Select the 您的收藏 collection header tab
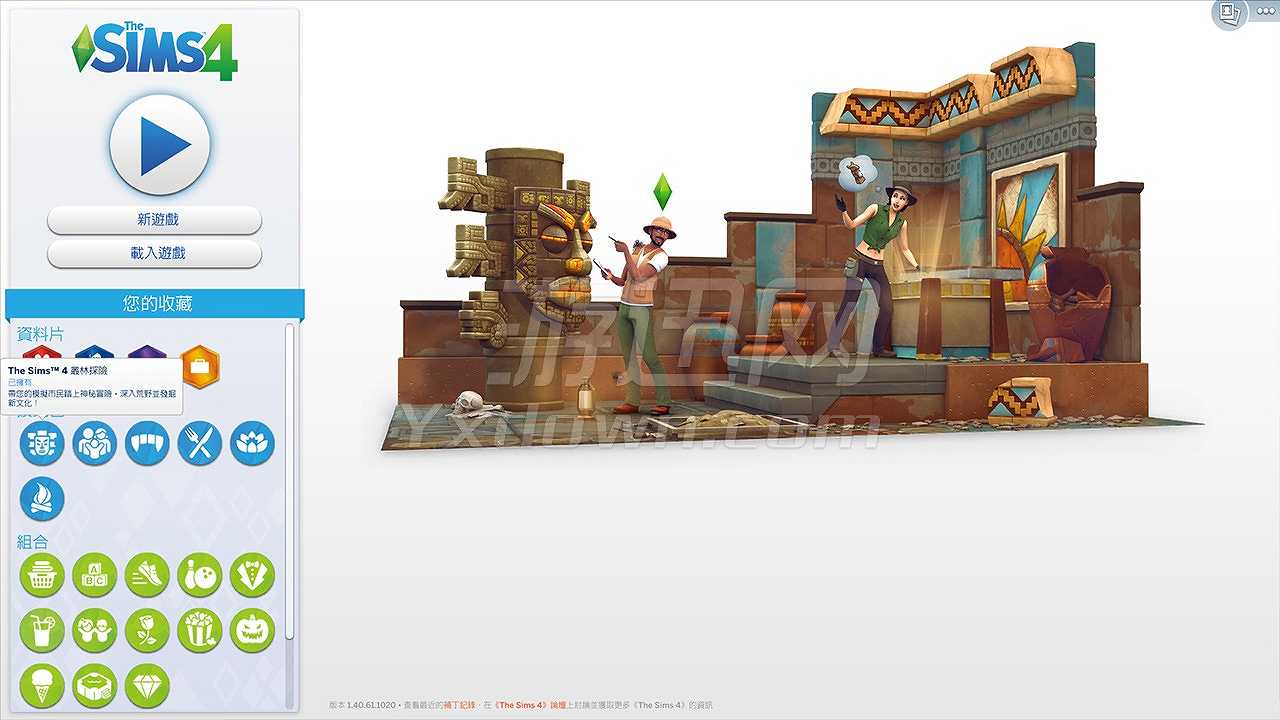The image size is (1280, 720). 155,304
